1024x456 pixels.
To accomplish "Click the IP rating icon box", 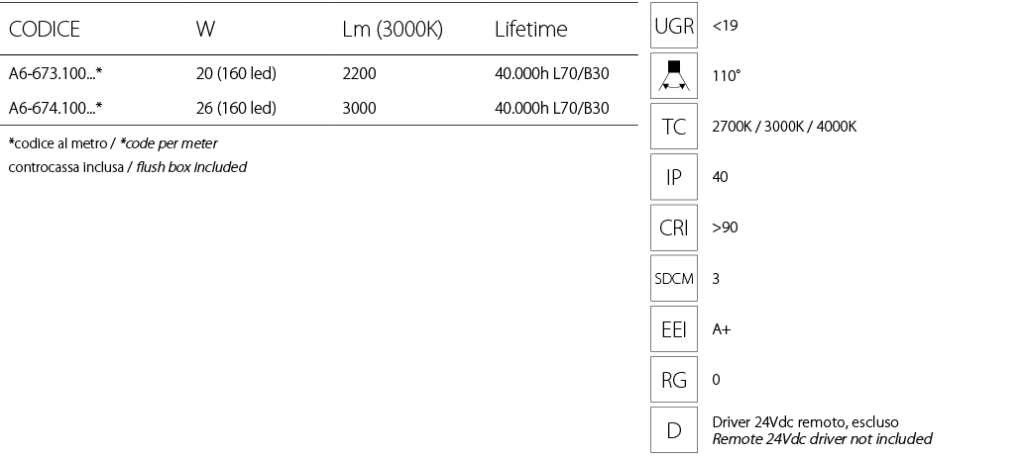I will [x=674, y=176].
